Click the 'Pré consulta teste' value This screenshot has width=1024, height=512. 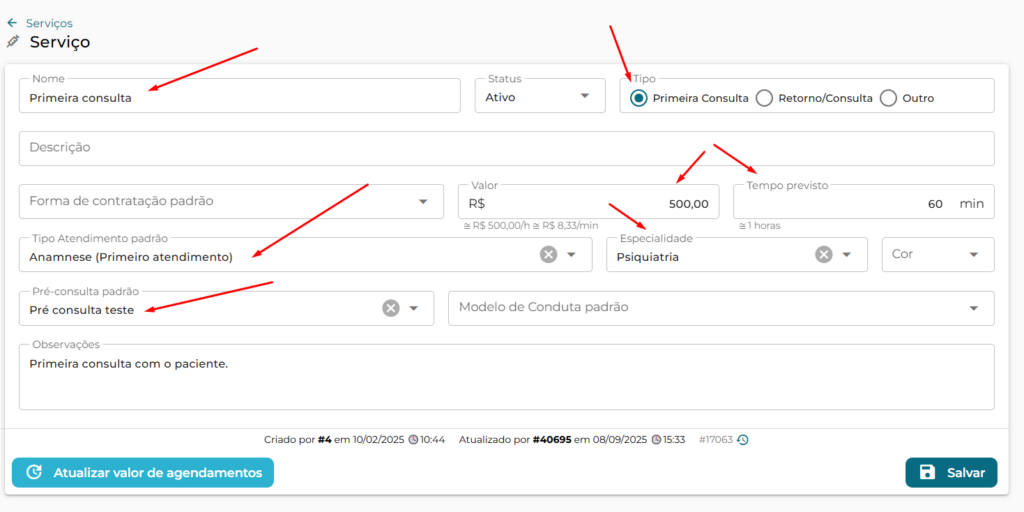tap(82, 311)
